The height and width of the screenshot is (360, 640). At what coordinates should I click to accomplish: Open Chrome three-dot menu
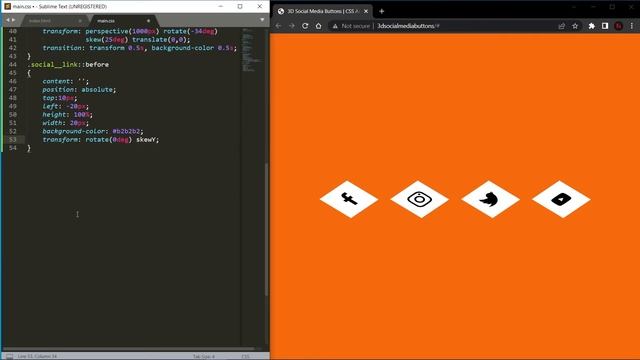pyautogui.click(x=632, y=26)
